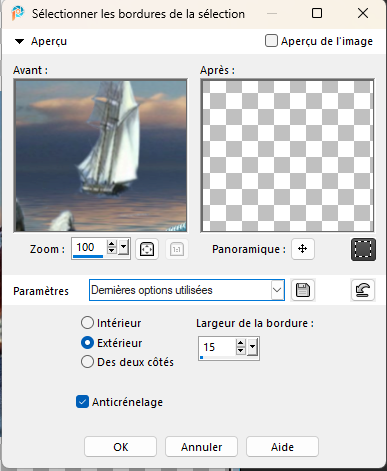Screen dimensions: 387x471
Task: Click the zoom 1:1 actual size icon
Action: (177, 249)
